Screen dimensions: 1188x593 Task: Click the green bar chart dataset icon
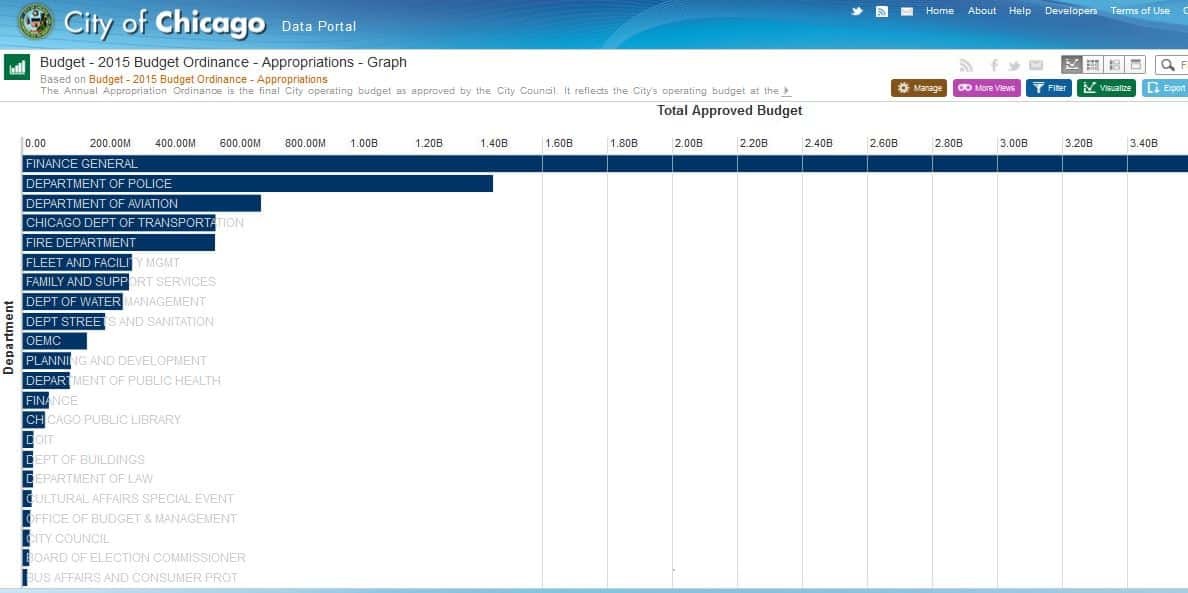pyautogui.click(x=17, y=67)
